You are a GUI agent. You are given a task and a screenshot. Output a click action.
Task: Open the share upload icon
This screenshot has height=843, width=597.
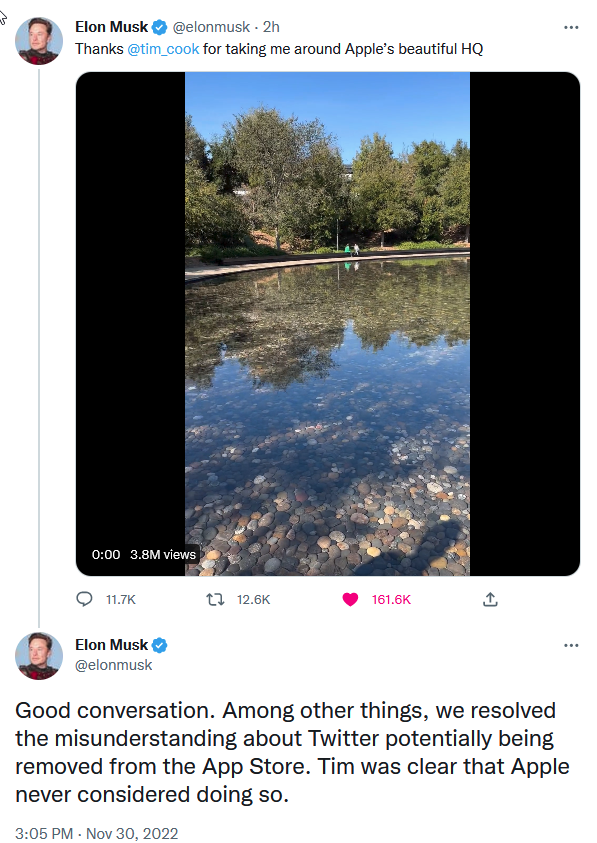coord(490,599)
